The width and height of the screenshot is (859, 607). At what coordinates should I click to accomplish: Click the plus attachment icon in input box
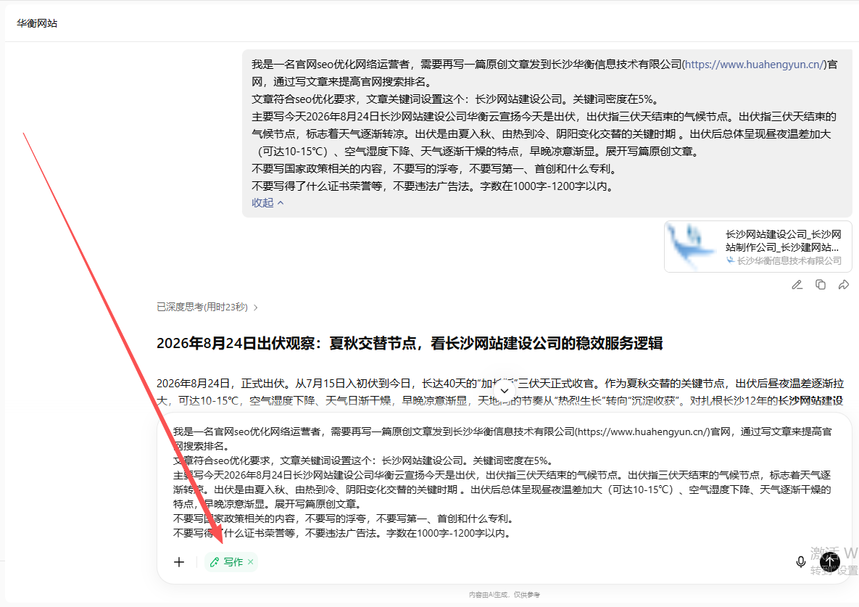(x=179, y=562)
